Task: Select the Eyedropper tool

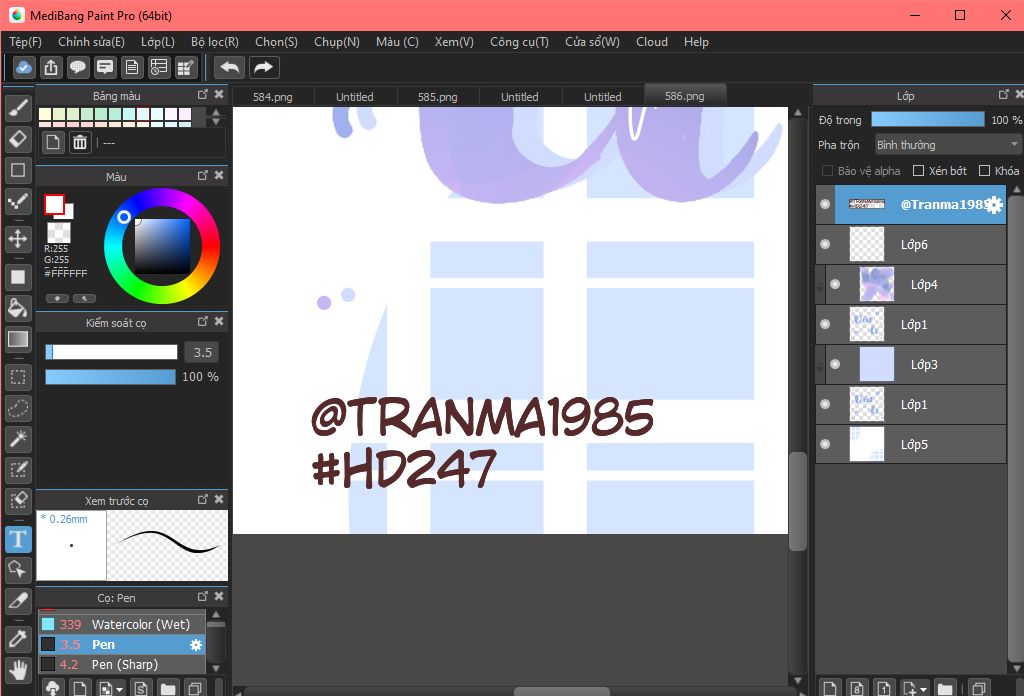Action: pyautogui.click(x=18, y=639)
